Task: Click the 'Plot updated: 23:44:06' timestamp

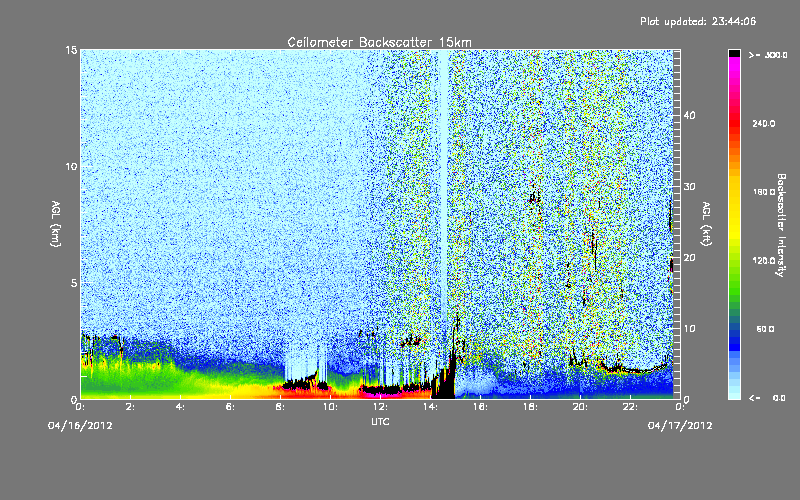Action: (x=698, y=21)
